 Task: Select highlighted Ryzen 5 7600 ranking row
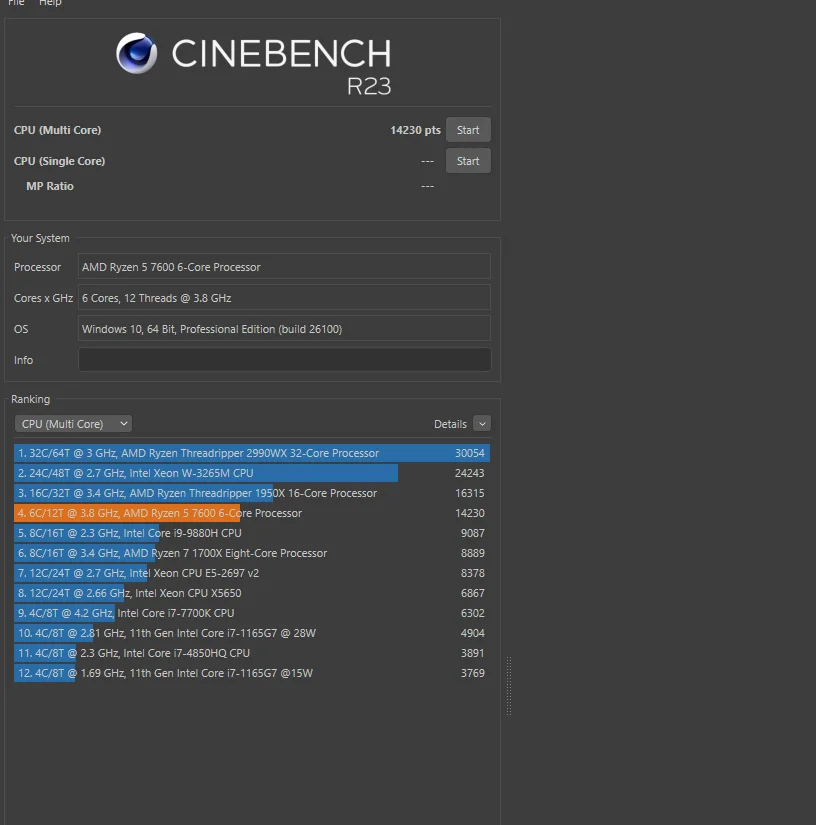coord(251,513)
